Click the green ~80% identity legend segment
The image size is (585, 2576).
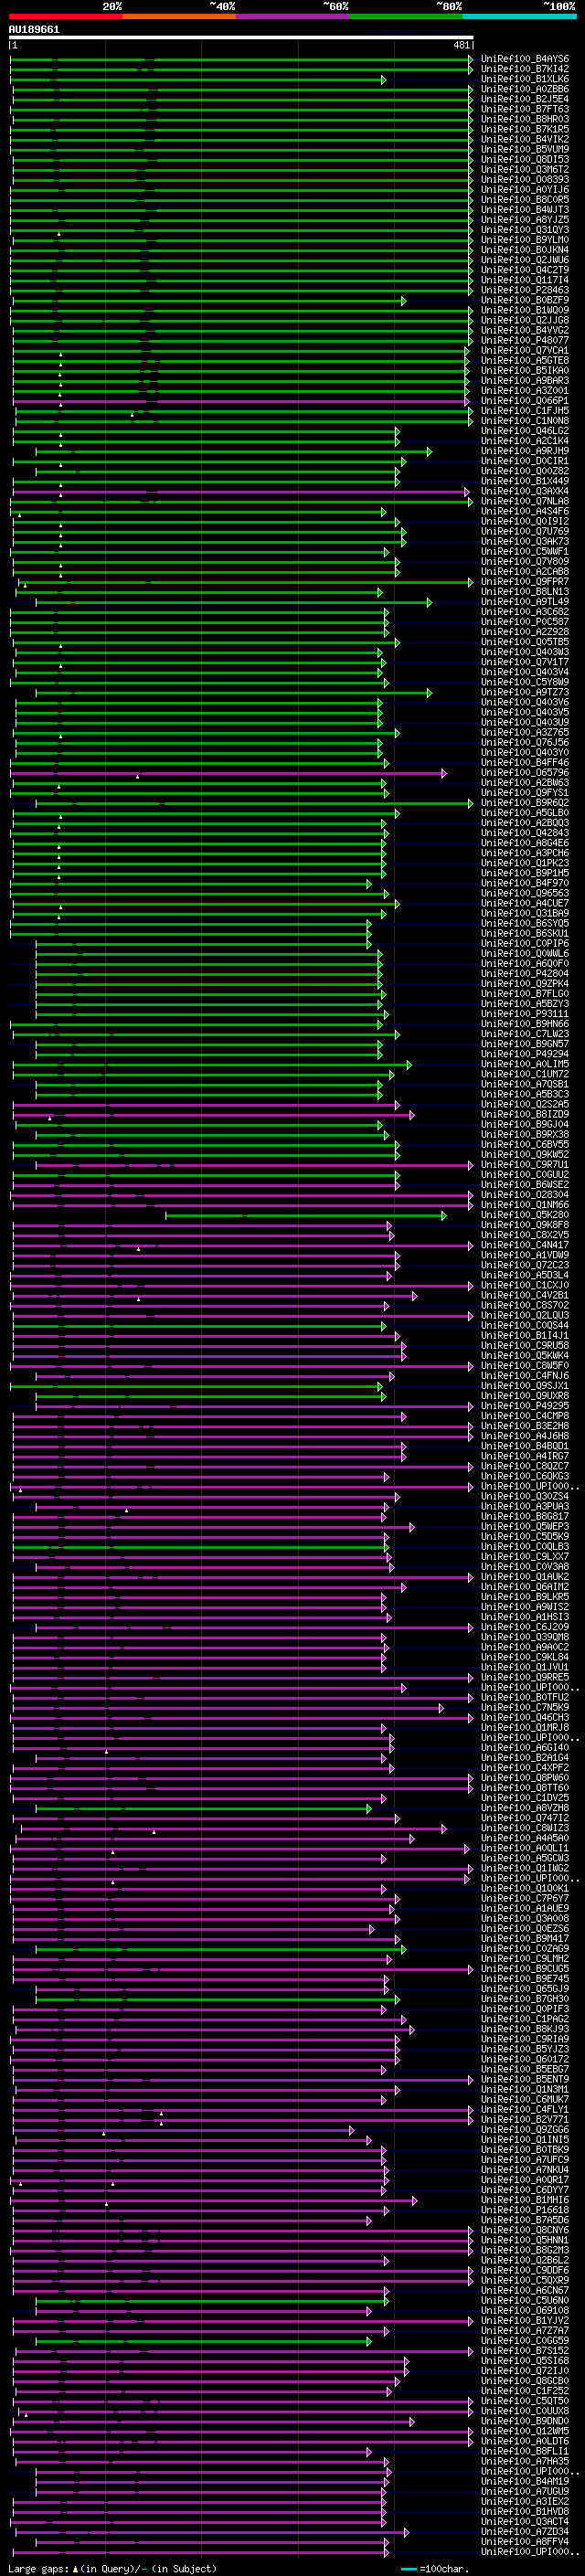(406, 17)
